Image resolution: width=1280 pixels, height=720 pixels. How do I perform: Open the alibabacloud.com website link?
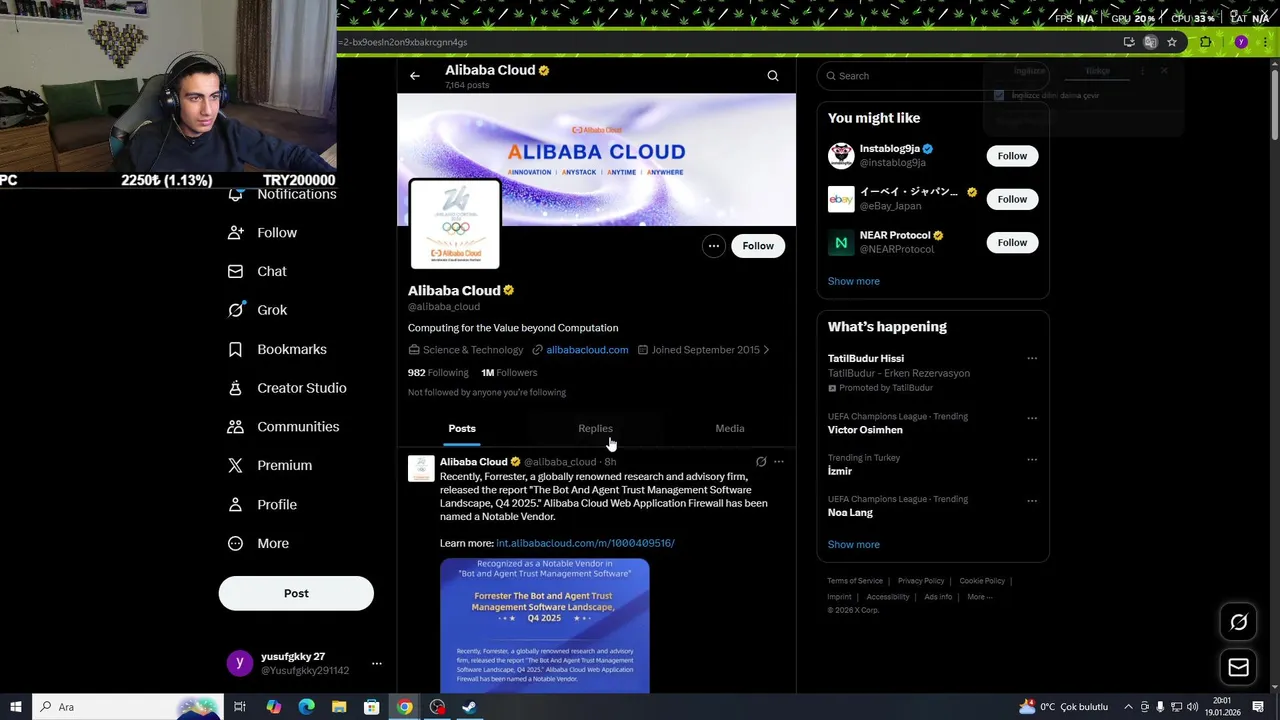pos(587,350)
